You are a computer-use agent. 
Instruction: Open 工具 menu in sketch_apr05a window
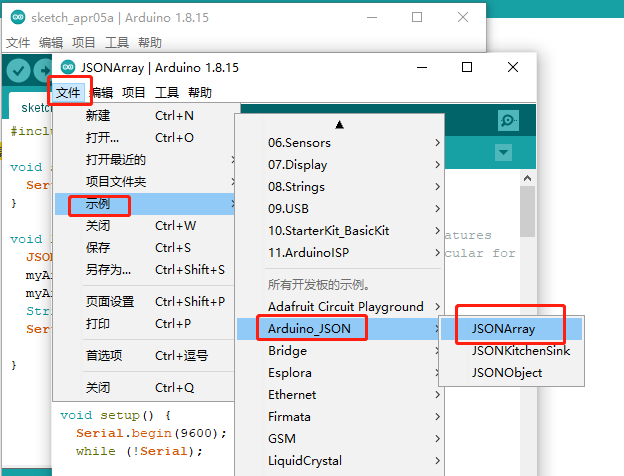[x=117, y=42]
